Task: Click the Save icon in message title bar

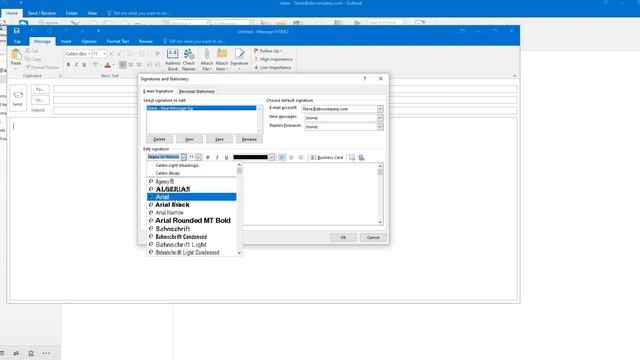Action: [16, 31]
